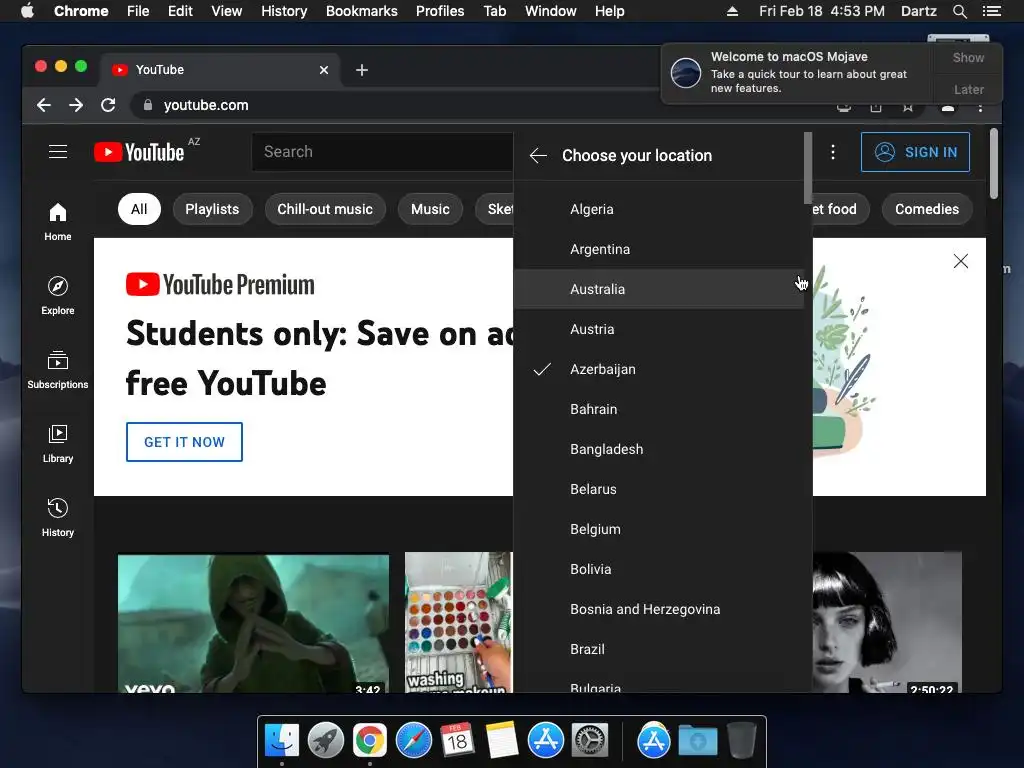1024x768 pixels.
Task: Select Argentina as location
Action: 658,249
